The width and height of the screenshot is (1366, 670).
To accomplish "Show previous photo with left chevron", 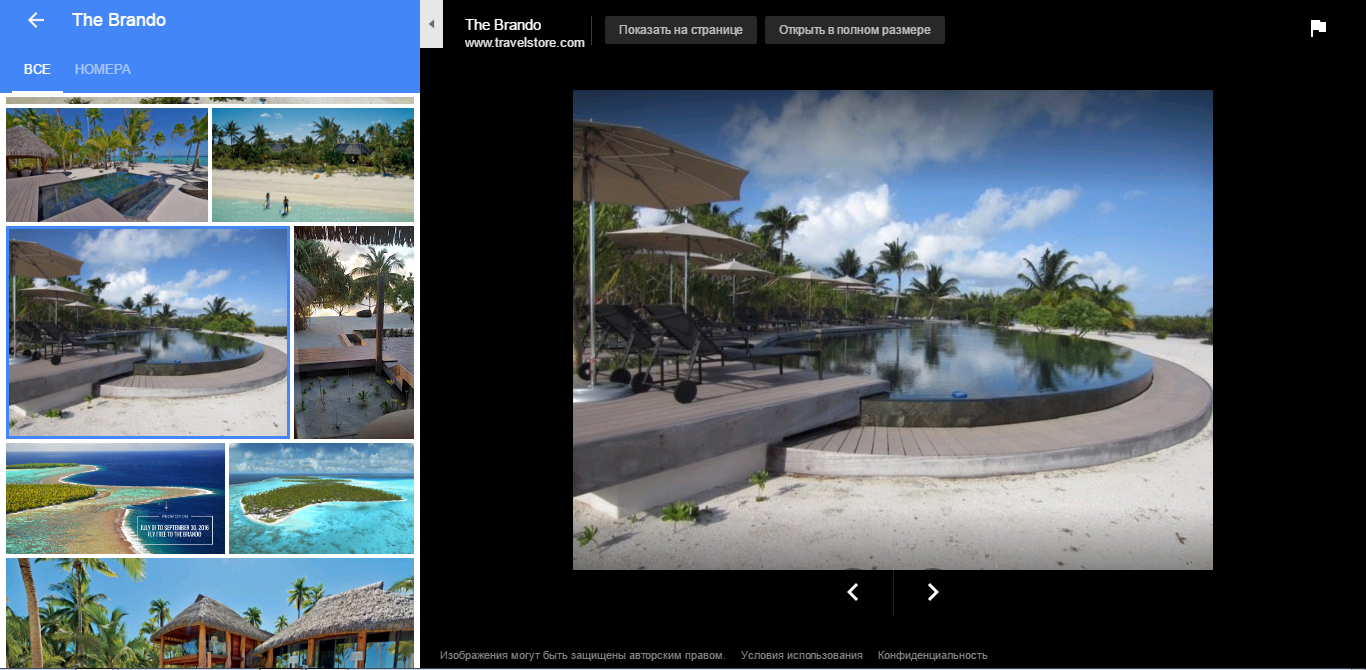I will tap(853, 592).
